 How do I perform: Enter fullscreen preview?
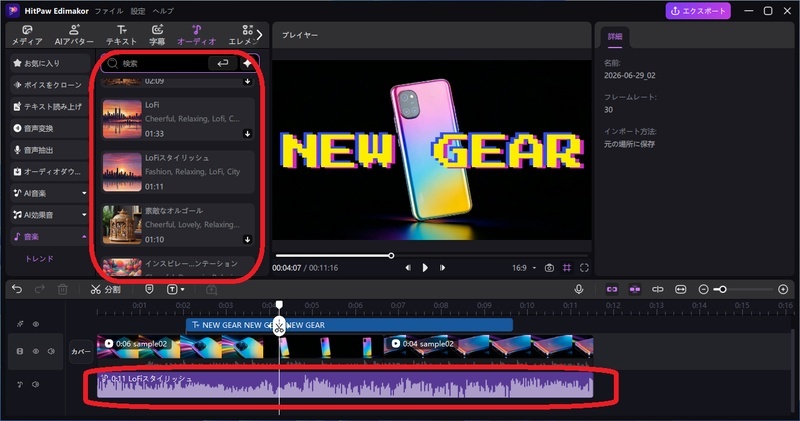[x=584, y=268]
